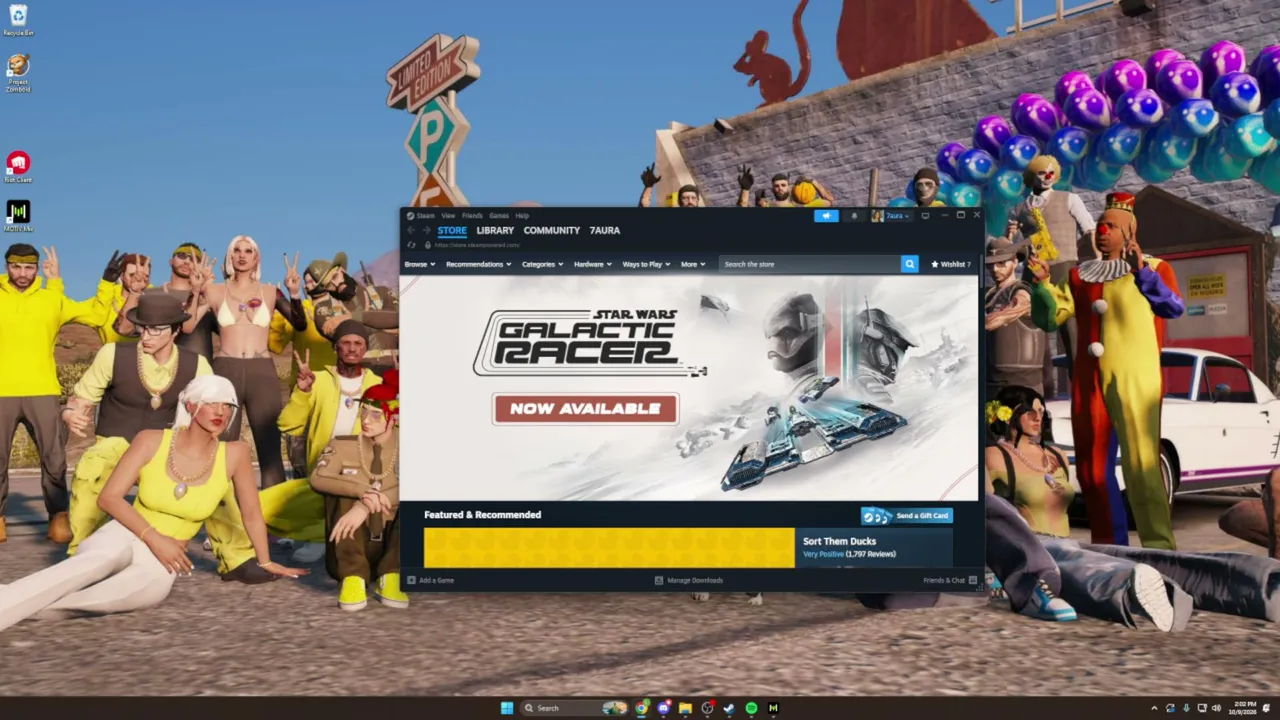Switch Steam to Big Picture mode
Viewport: 1280px width, 720px height.
point(925,215)
